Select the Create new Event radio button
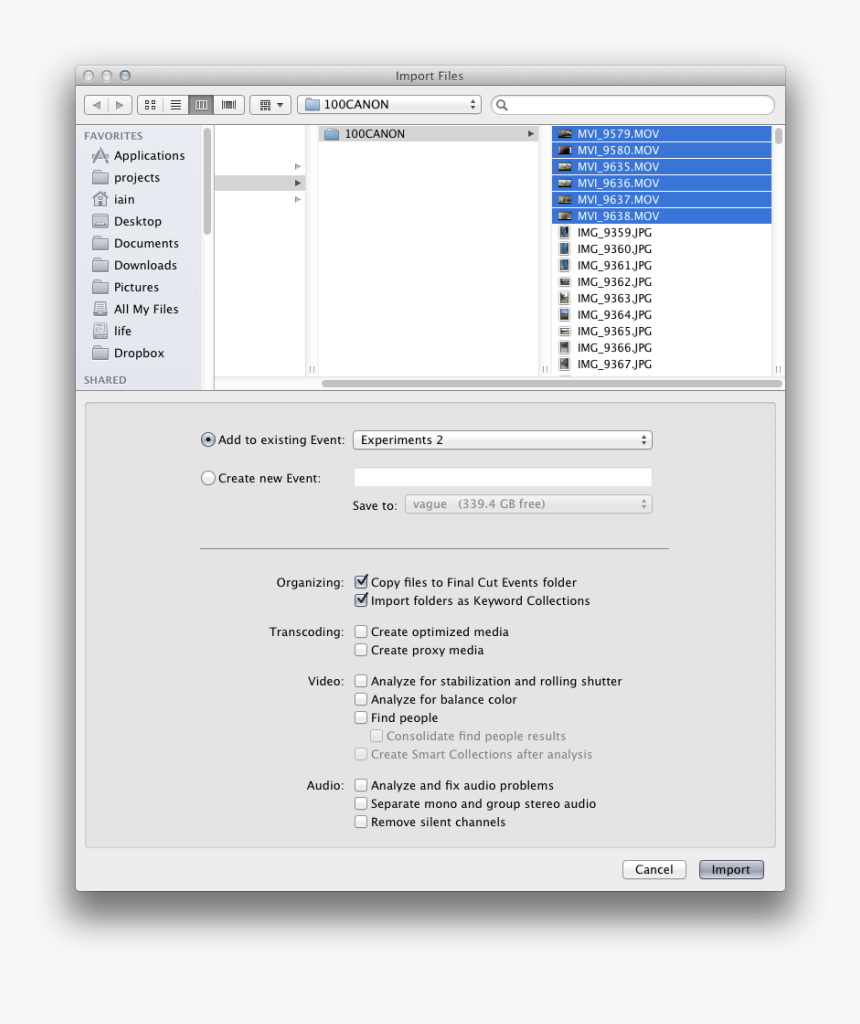Image resolution: width=860 pixels, height=1024 pixels. coord(208,477)
